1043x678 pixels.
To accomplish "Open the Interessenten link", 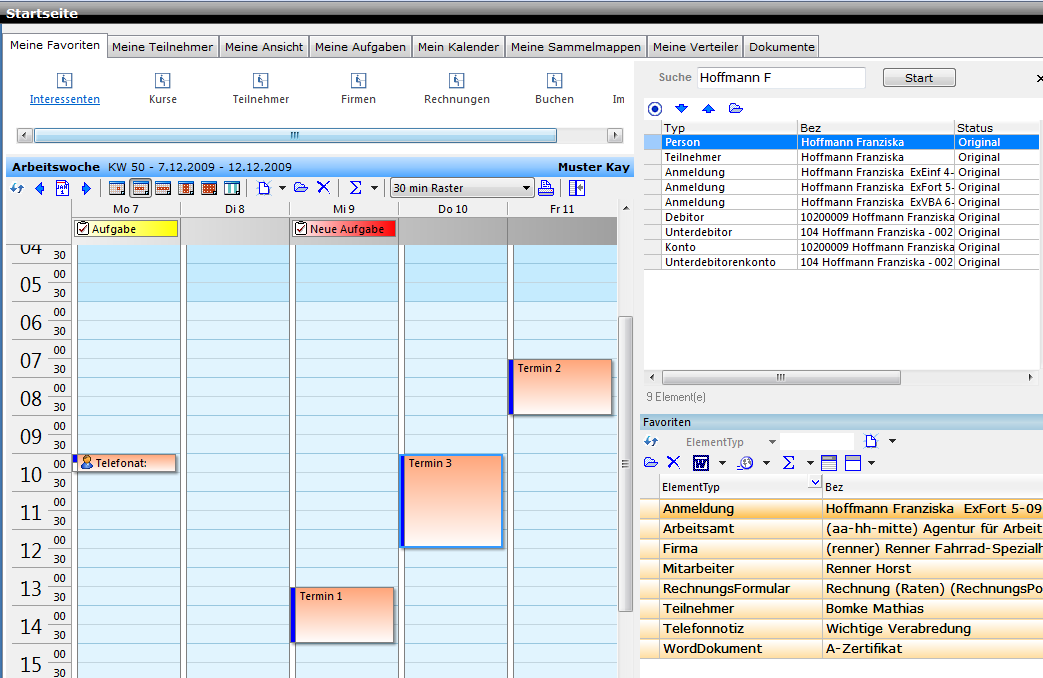I will (x=65, y=99).
